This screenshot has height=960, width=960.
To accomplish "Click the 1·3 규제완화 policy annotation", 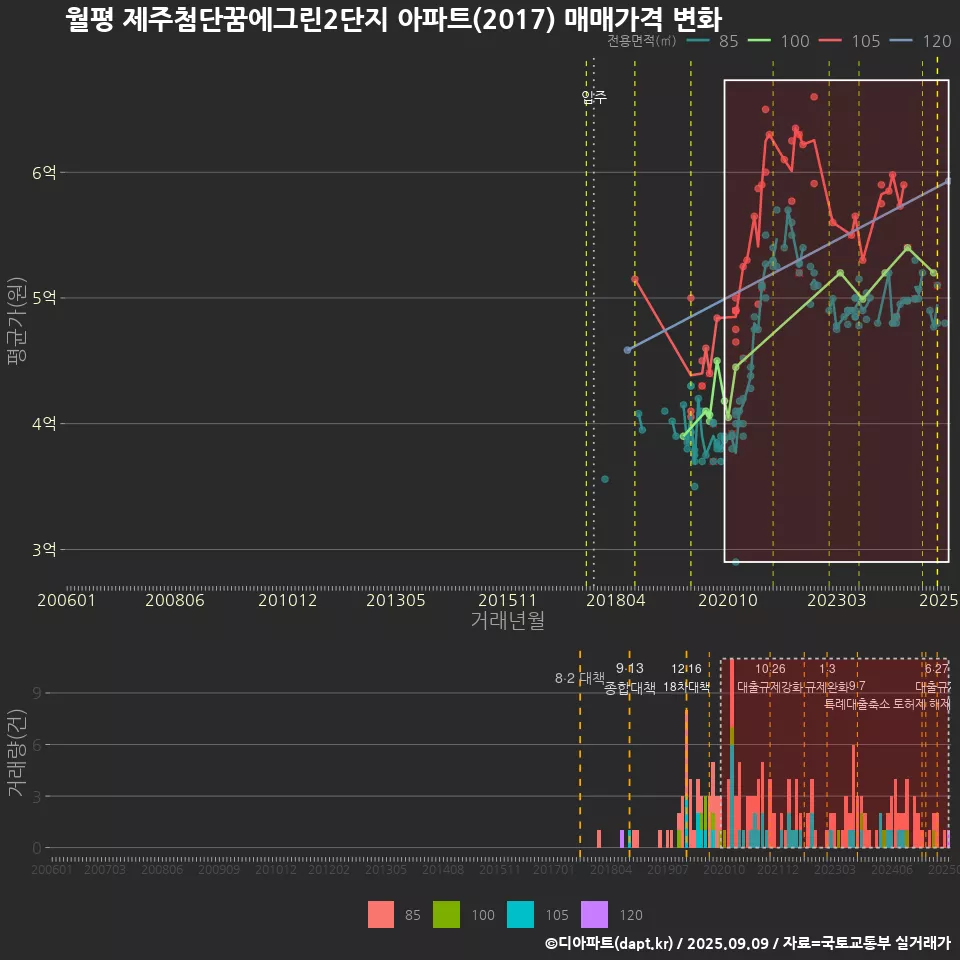I will [x=827, y=678].
